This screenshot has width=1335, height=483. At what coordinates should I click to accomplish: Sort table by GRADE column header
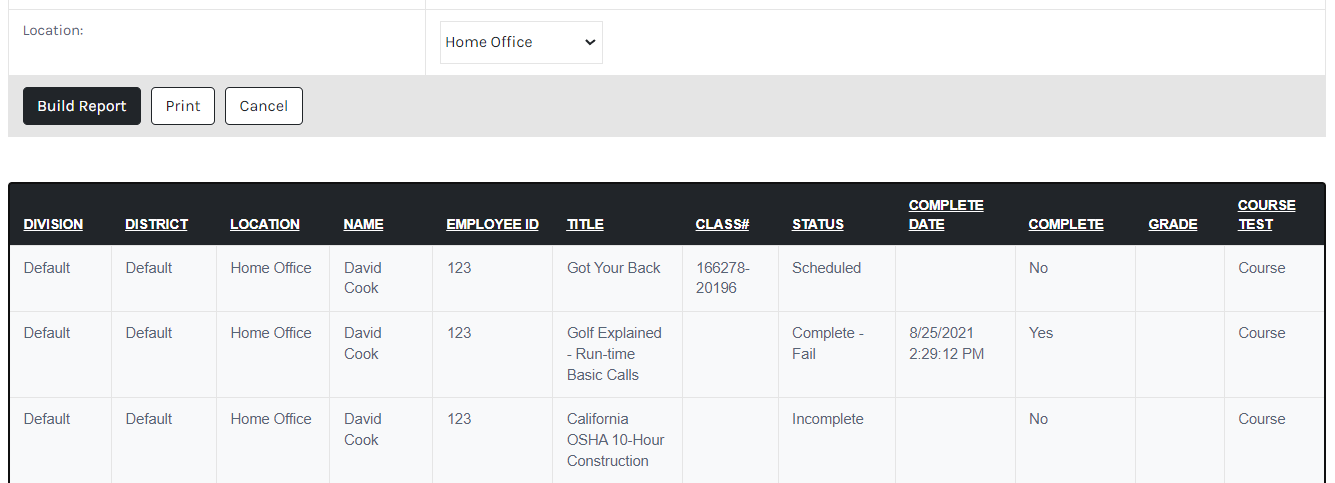click(1173, 224)
